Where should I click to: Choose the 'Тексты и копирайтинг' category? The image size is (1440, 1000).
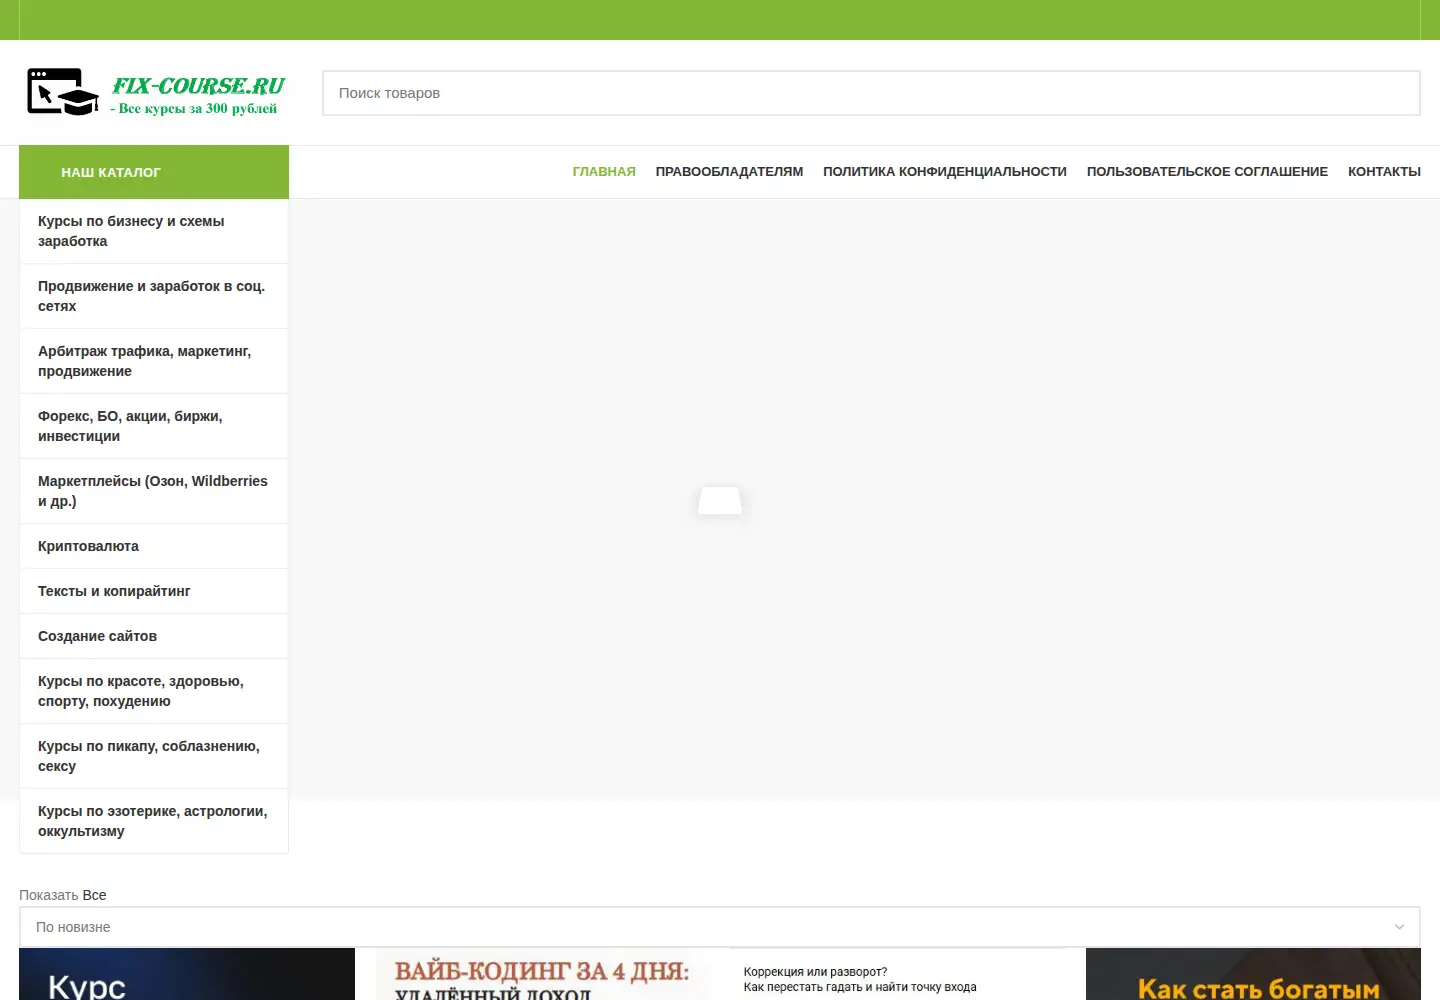(x=154, y=591)
